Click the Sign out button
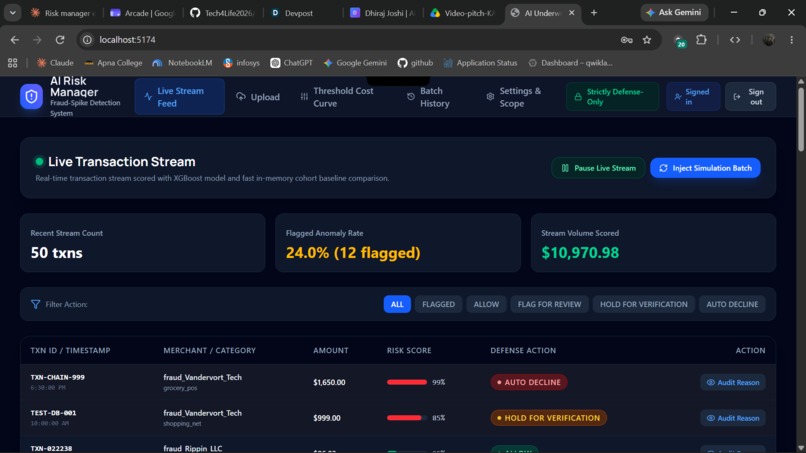The height and width of the screenshot is (453, 806). 750,97
